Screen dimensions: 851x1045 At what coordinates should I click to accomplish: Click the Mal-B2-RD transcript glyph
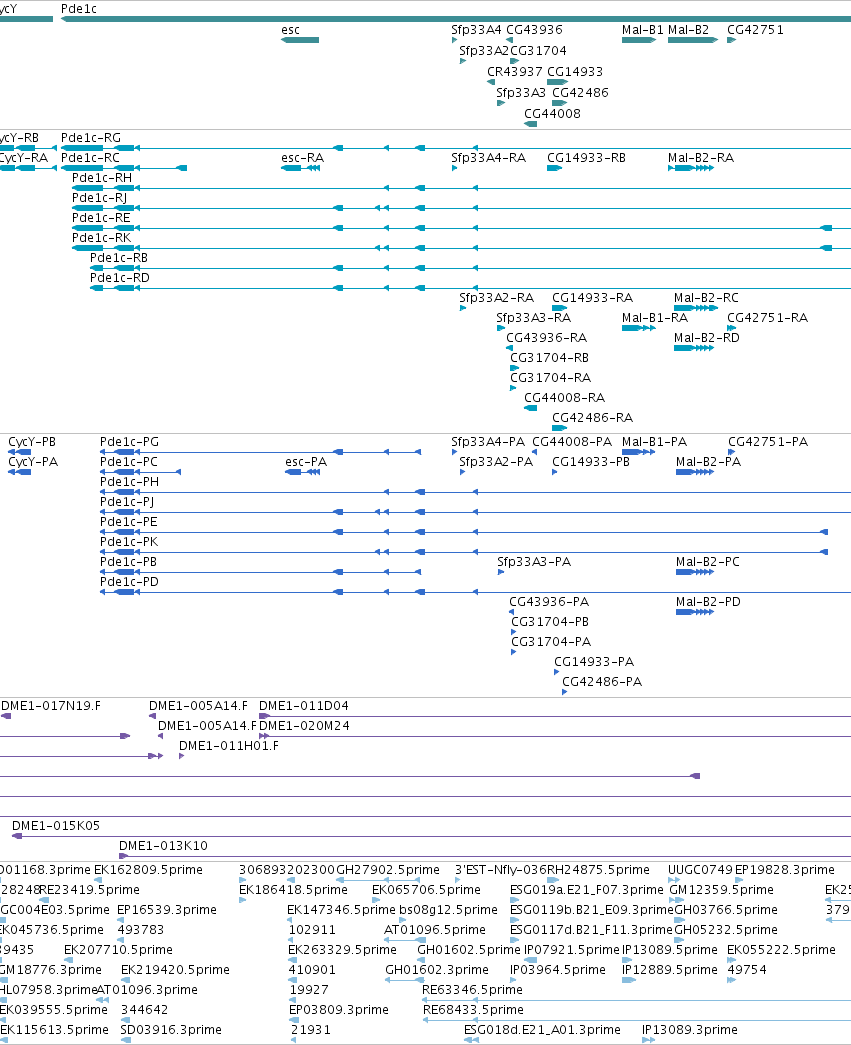[x=694, y=348]
